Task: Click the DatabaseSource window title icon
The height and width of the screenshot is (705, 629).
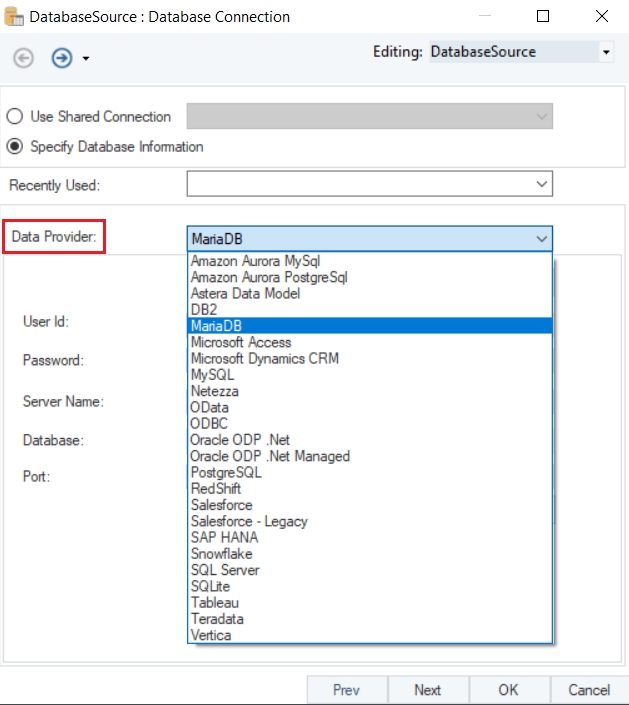Action: (13, 17)
